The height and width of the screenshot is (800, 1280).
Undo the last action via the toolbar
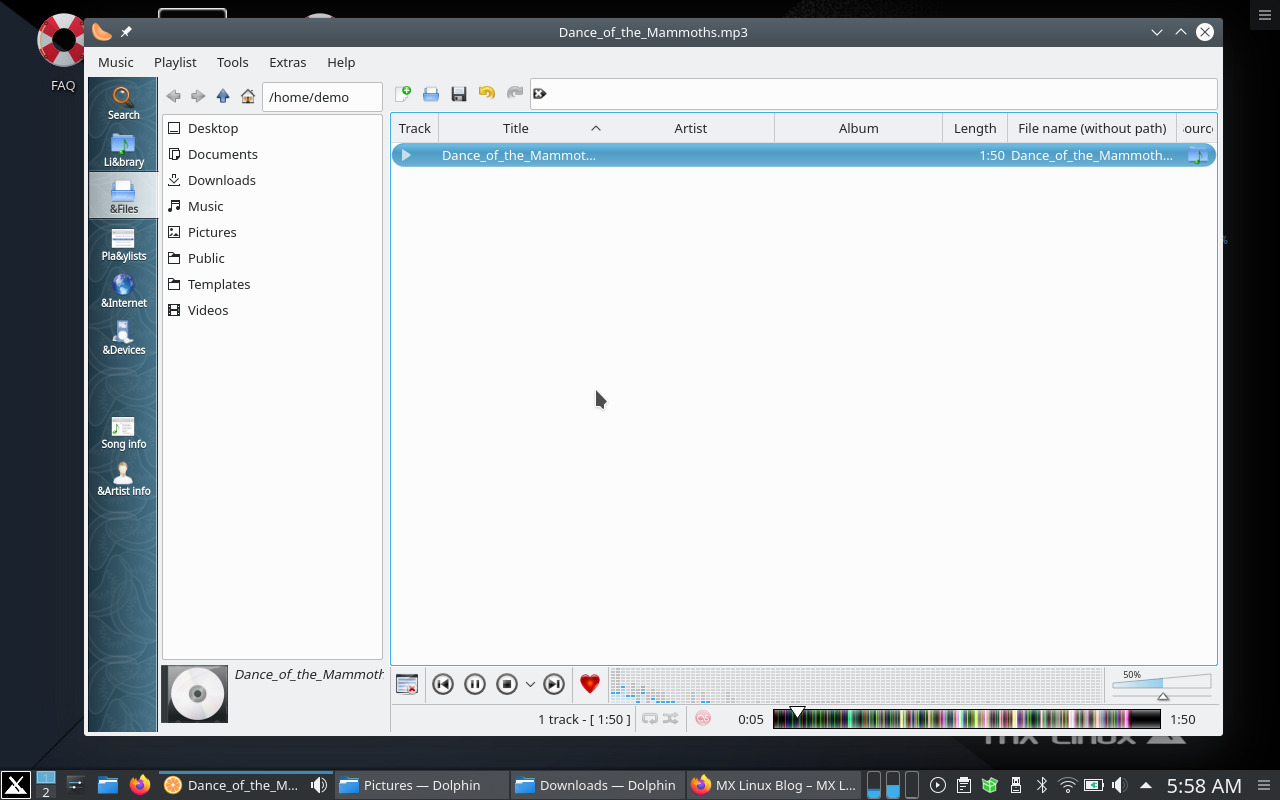487,93
